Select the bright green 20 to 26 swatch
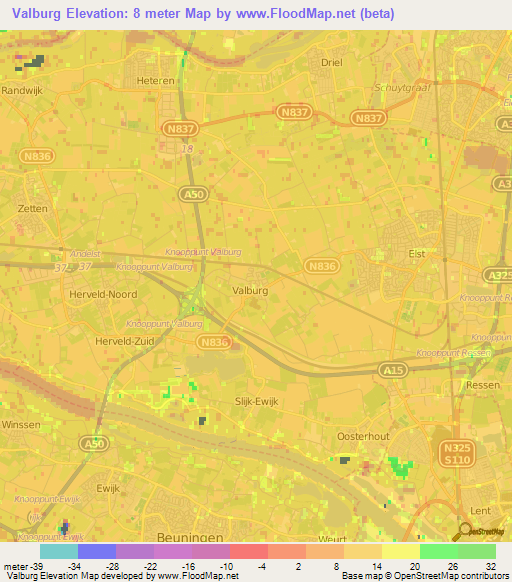This screenshot has height=582, width=512. point(439,551)
